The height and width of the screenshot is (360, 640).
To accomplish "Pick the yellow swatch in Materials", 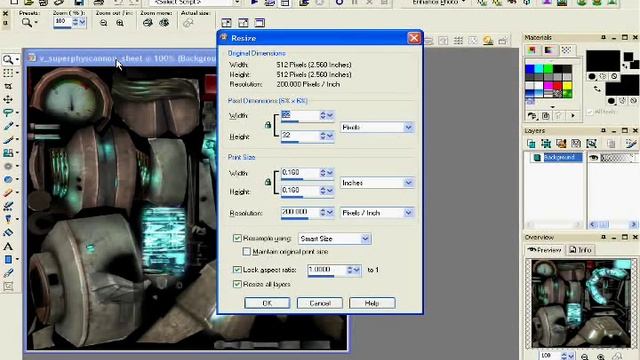I will coord(567,86).
